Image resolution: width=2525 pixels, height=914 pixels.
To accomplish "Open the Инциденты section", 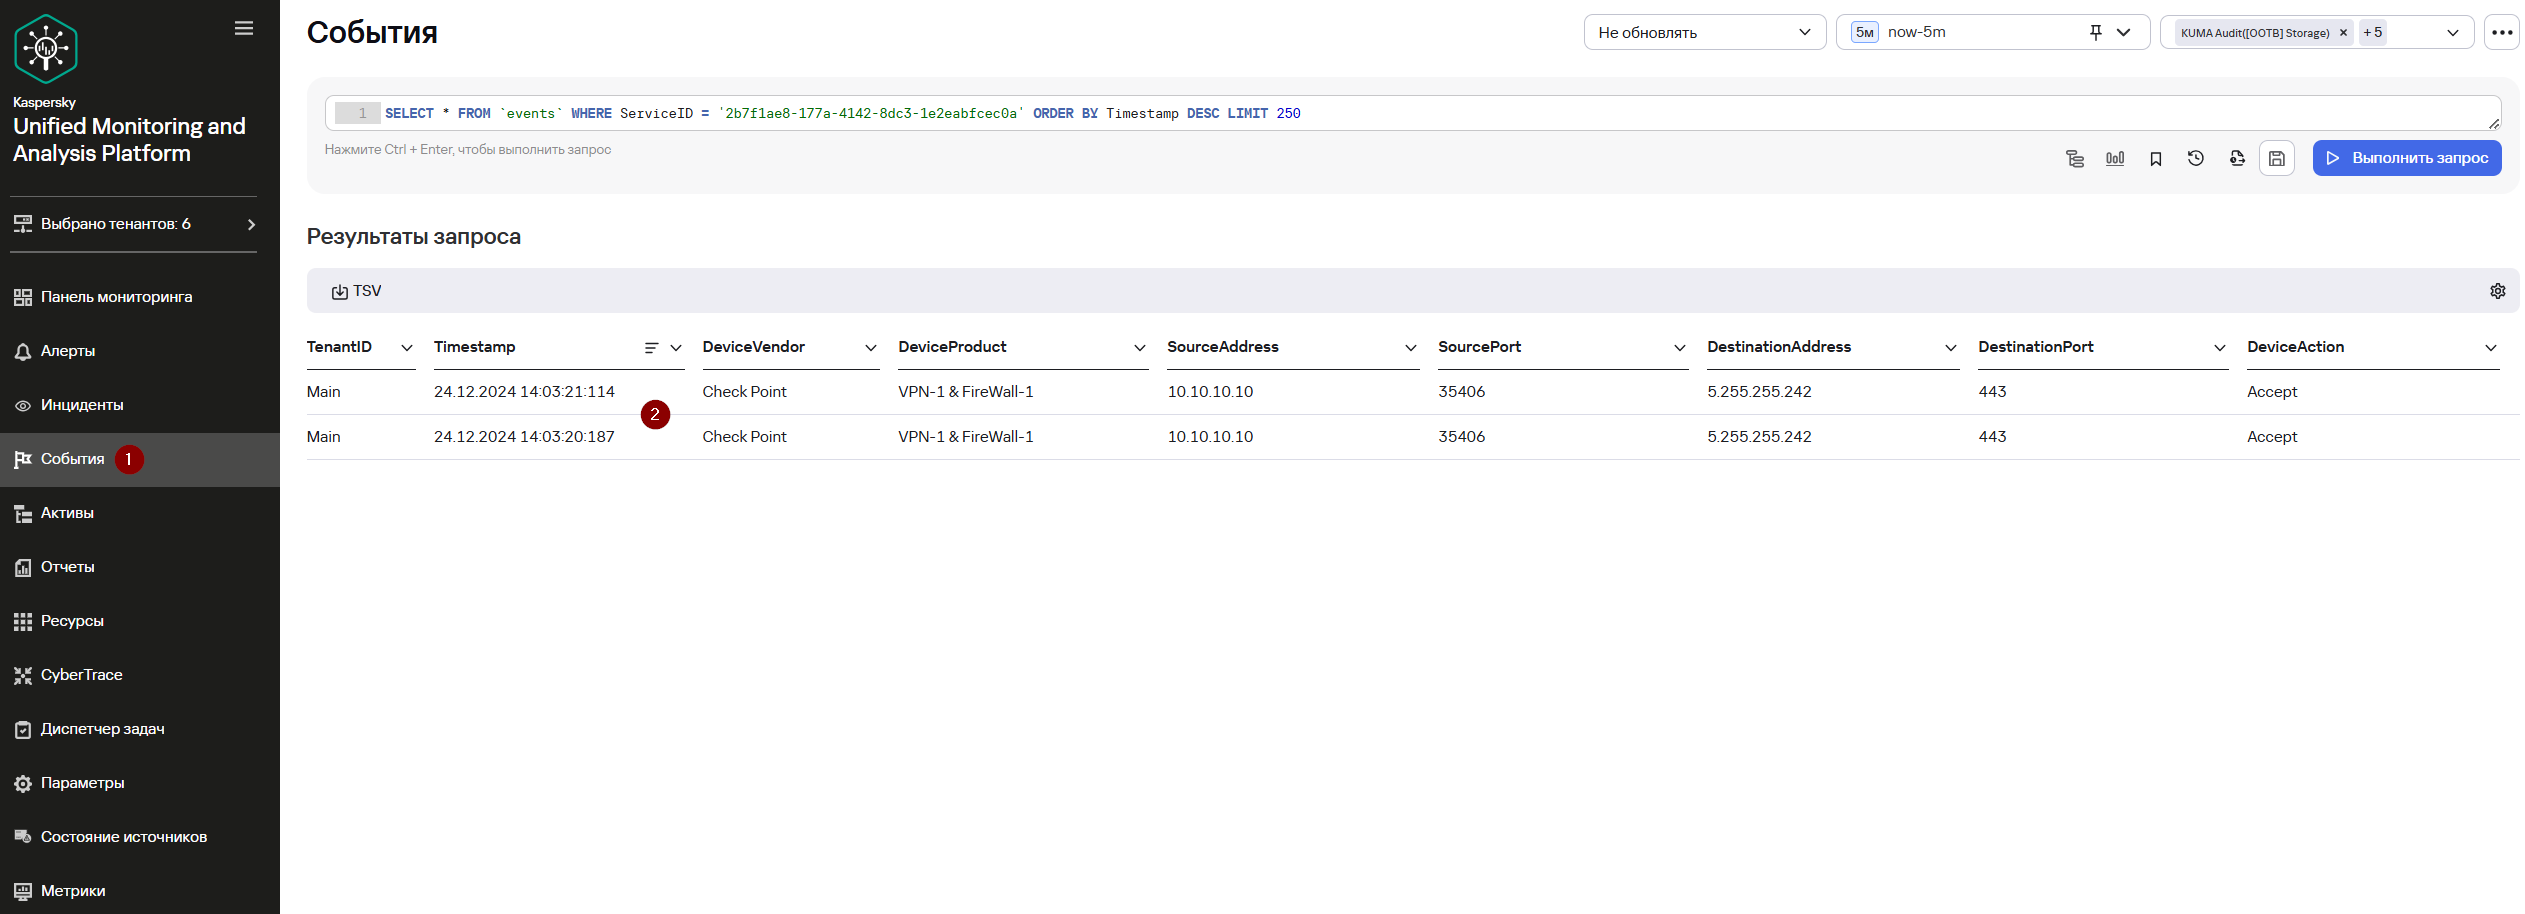I will pos(140,405).
